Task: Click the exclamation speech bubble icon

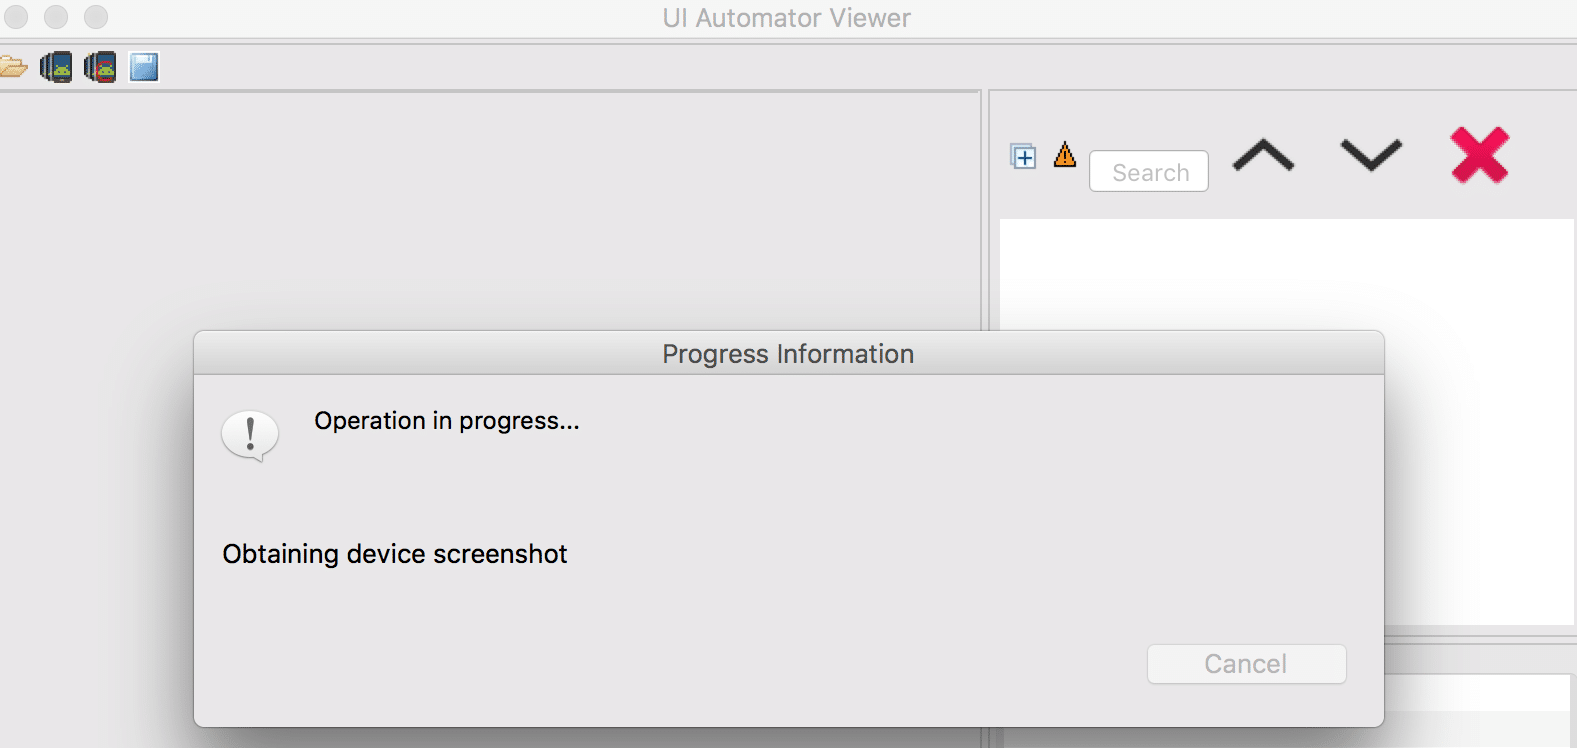Action: click(x=250, y=435)
